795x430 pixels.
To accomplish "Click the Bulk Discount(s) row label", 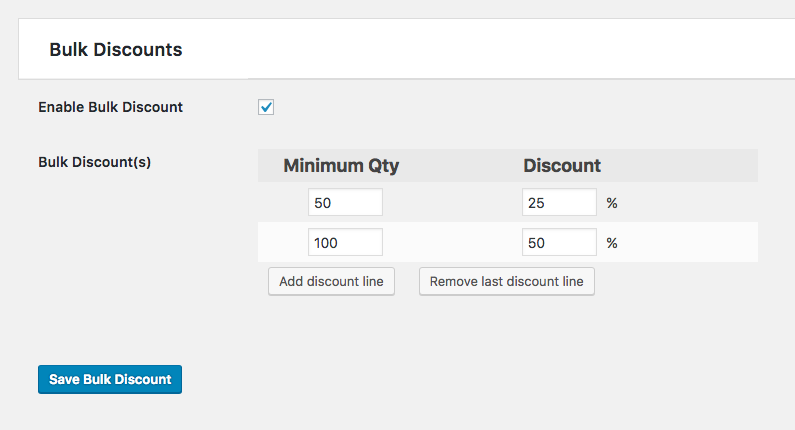I will point(94,162).
